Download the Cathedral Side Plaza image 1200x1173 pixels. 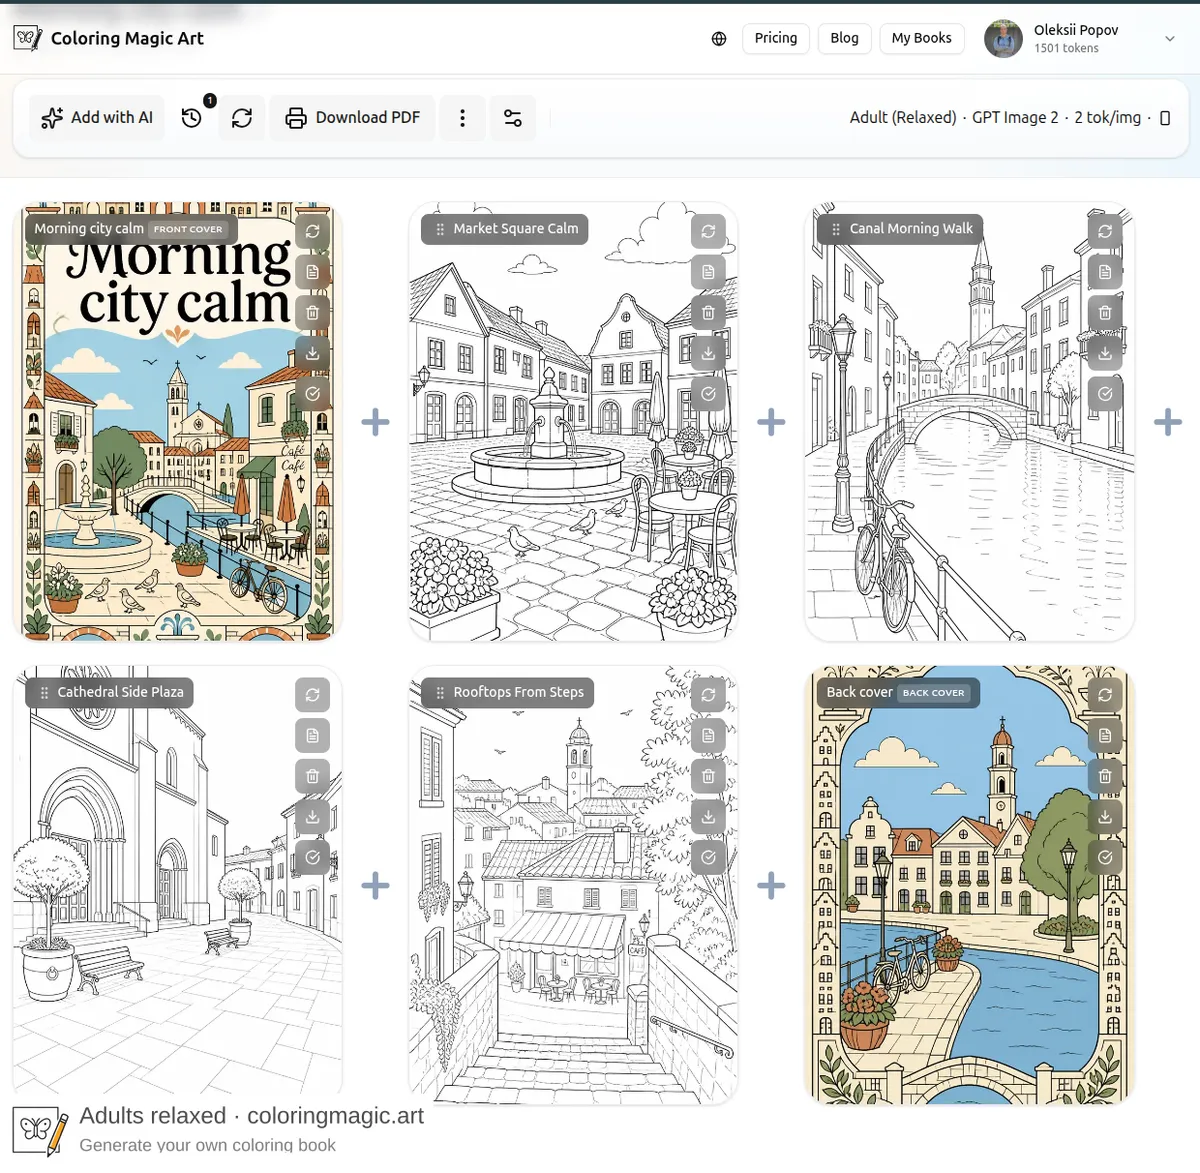313,817
